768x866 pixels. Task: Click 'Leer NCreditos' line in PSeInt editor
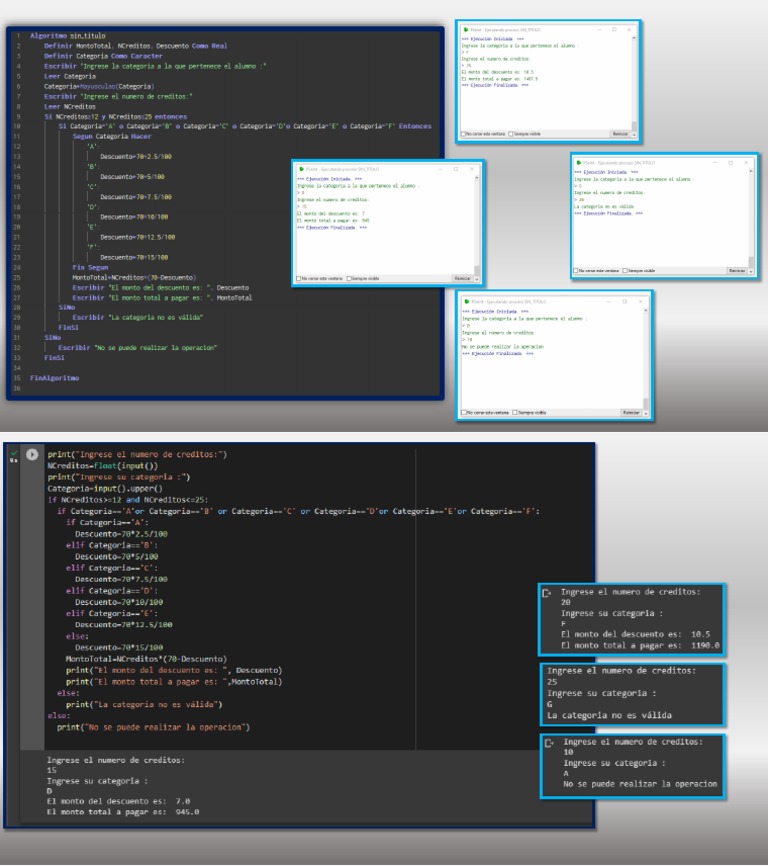70,107
